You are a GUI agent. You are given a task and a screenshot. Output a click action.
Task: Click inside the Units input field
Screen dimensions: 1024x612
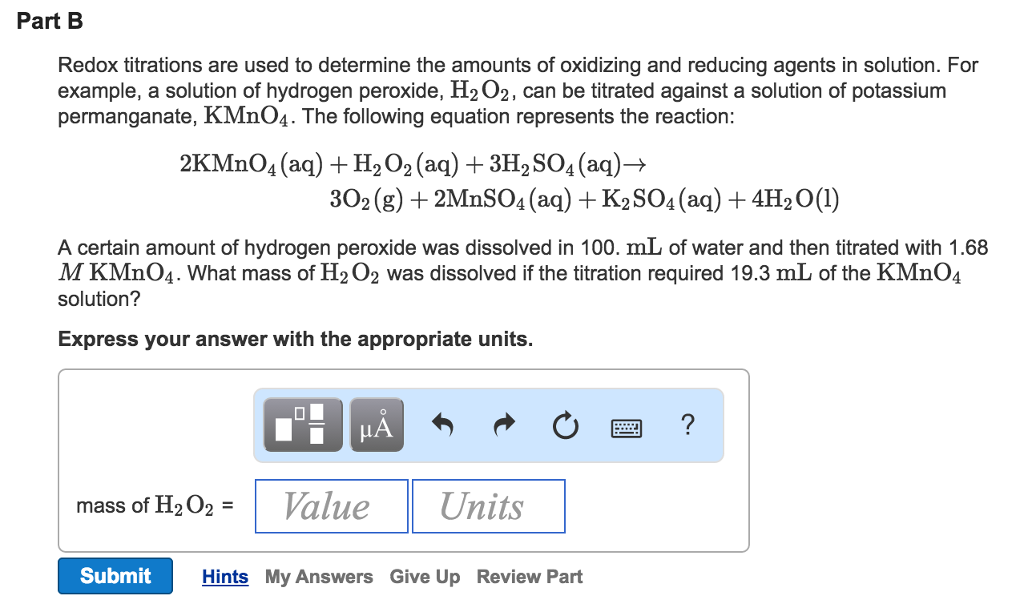(488, 506)
